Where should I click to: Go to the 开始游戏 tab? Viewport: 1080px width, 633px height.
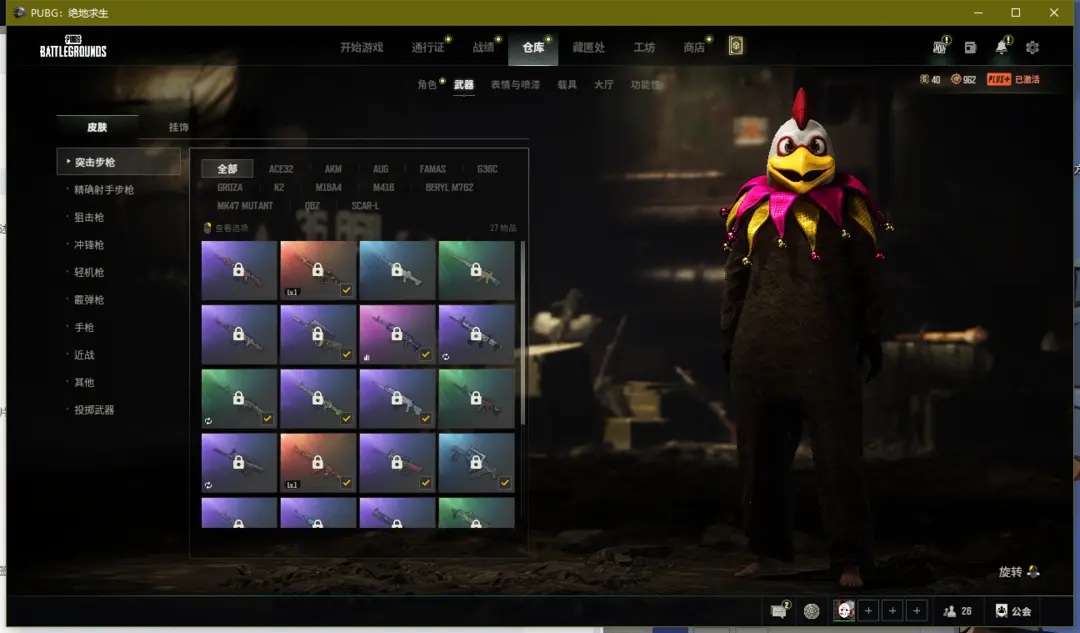tap(362, 48)
